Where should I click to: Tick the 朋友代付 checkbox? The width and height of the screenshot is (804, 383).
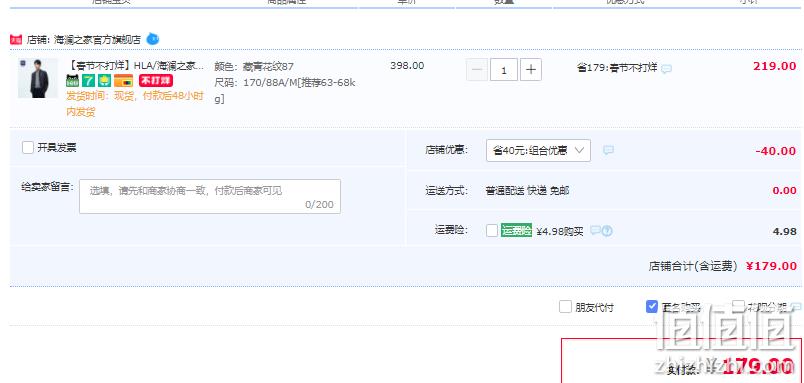click(x=565, y=307)
